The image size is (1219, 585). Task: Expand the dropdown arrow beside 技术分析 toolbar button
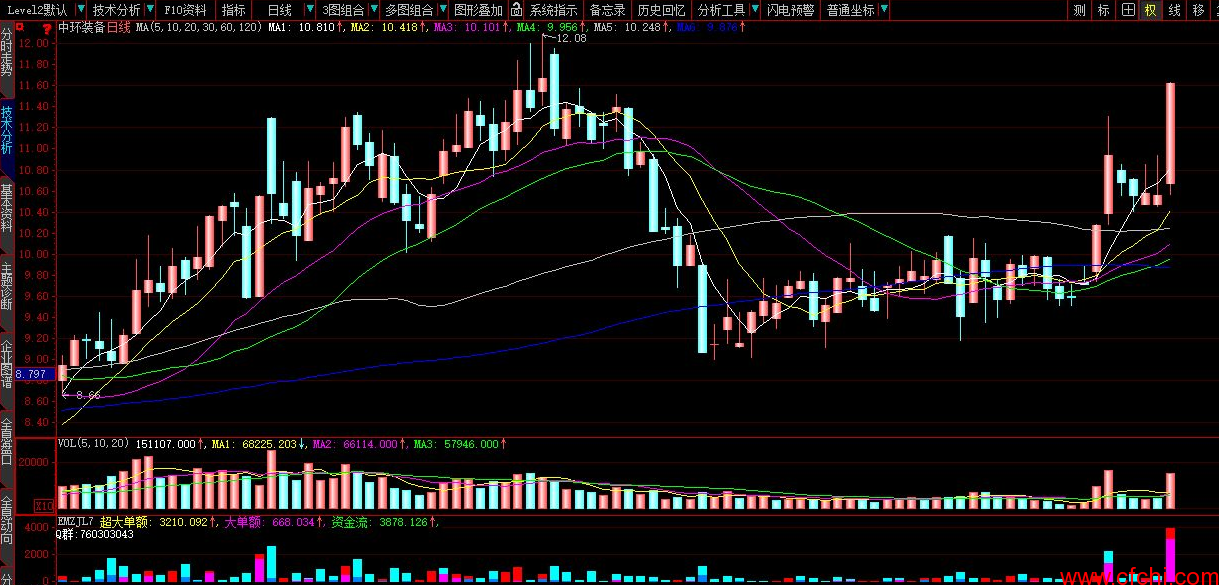151,10
